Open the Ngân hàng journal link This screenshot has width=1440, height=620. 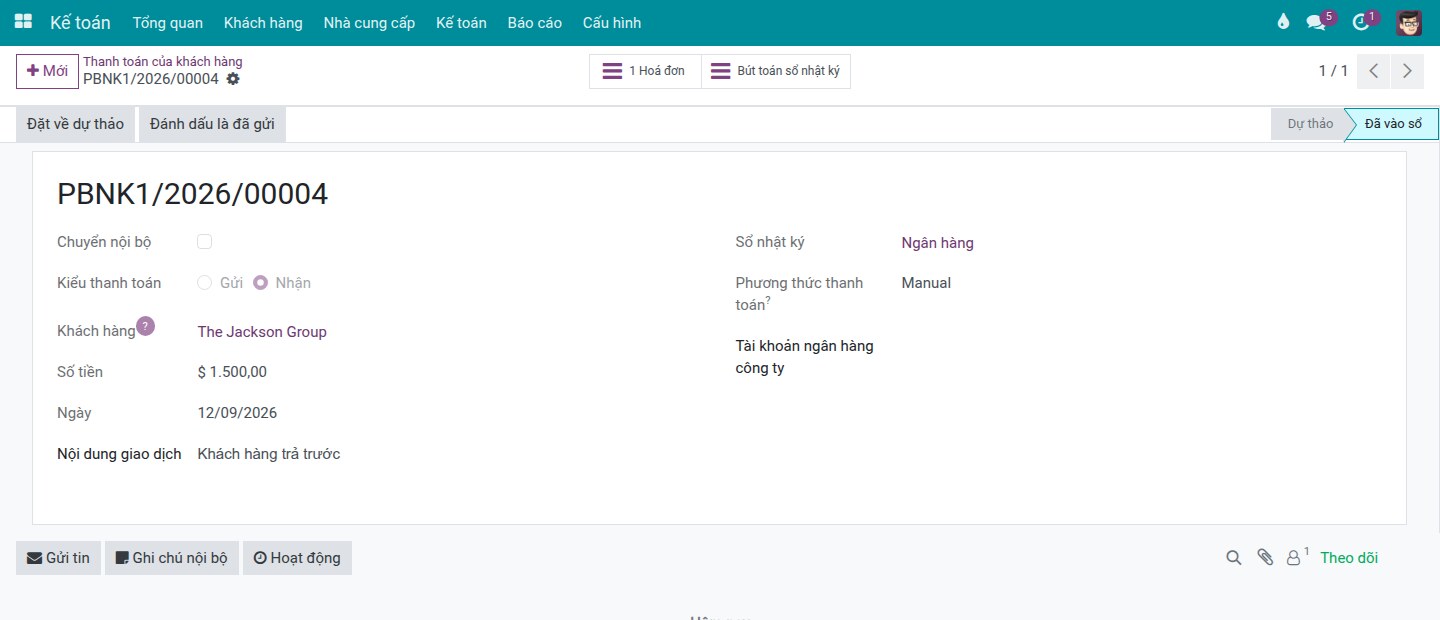pyautogui.click(x=937, y=243)
